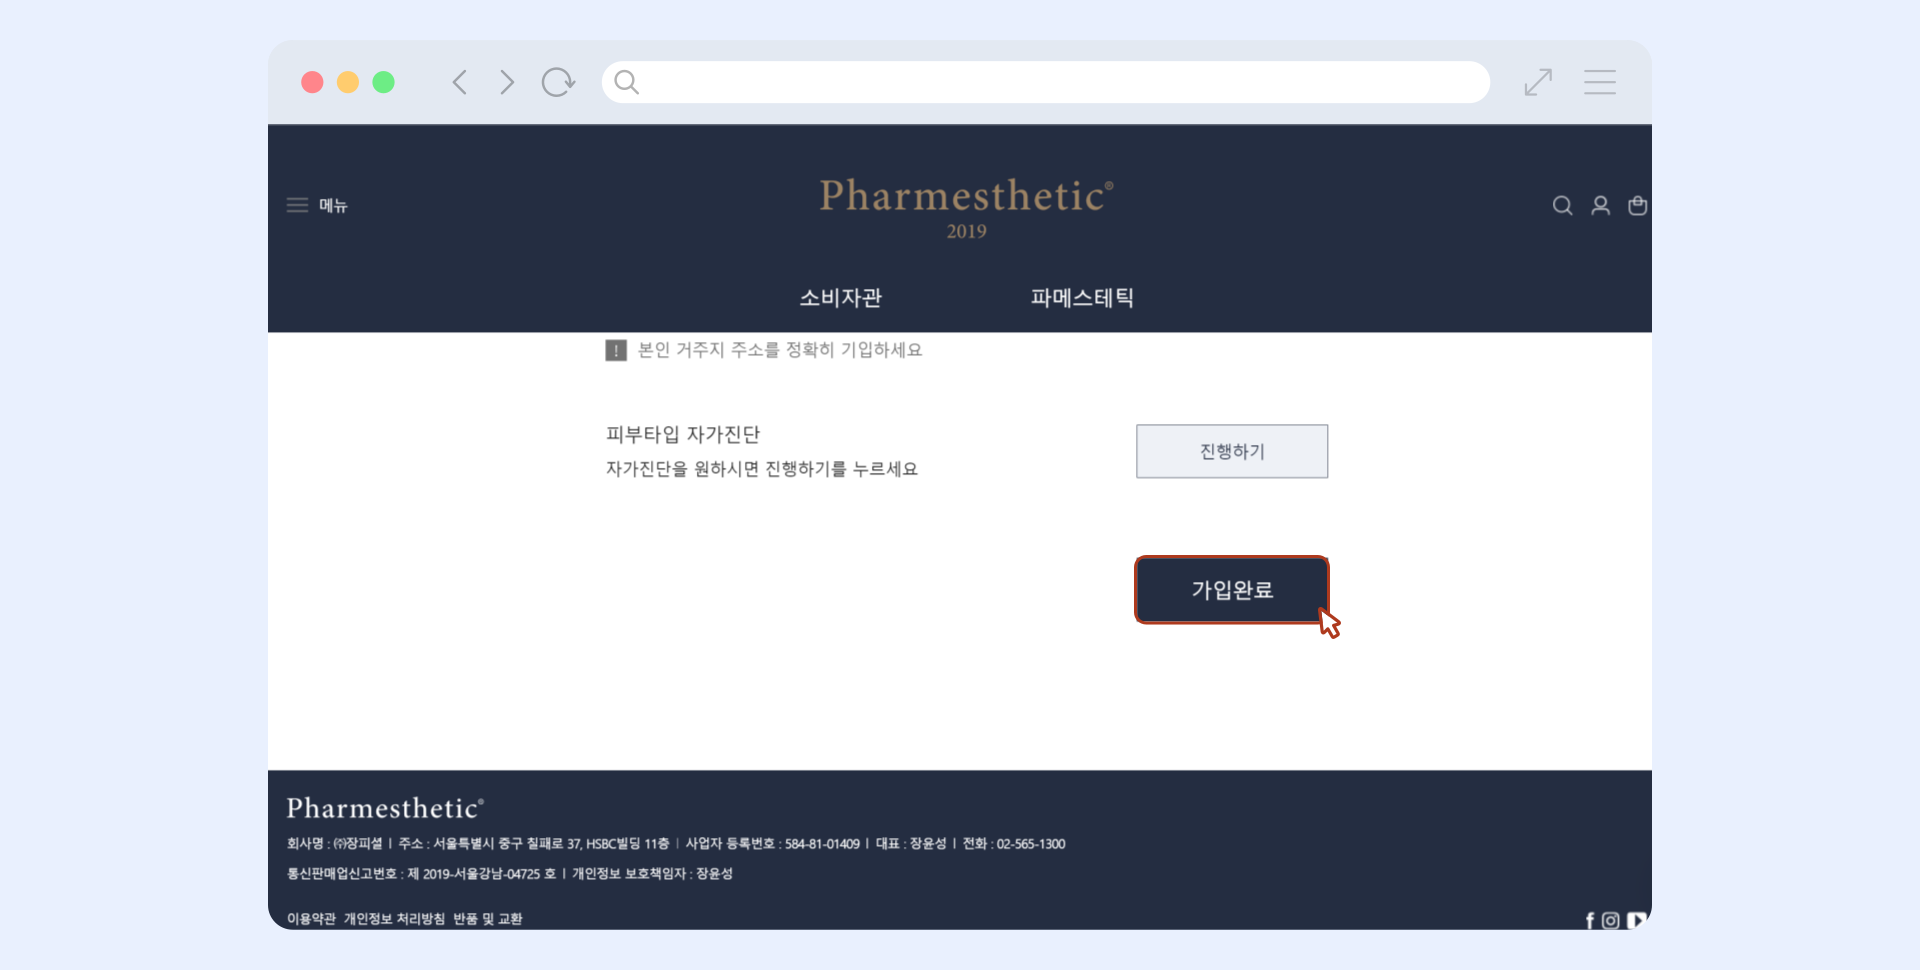Viewport: 1920px width, 970px height.
Task: Click the footer text '개인정보 보호책임자 : 장윤성'
Action: (x=652, y=874)
